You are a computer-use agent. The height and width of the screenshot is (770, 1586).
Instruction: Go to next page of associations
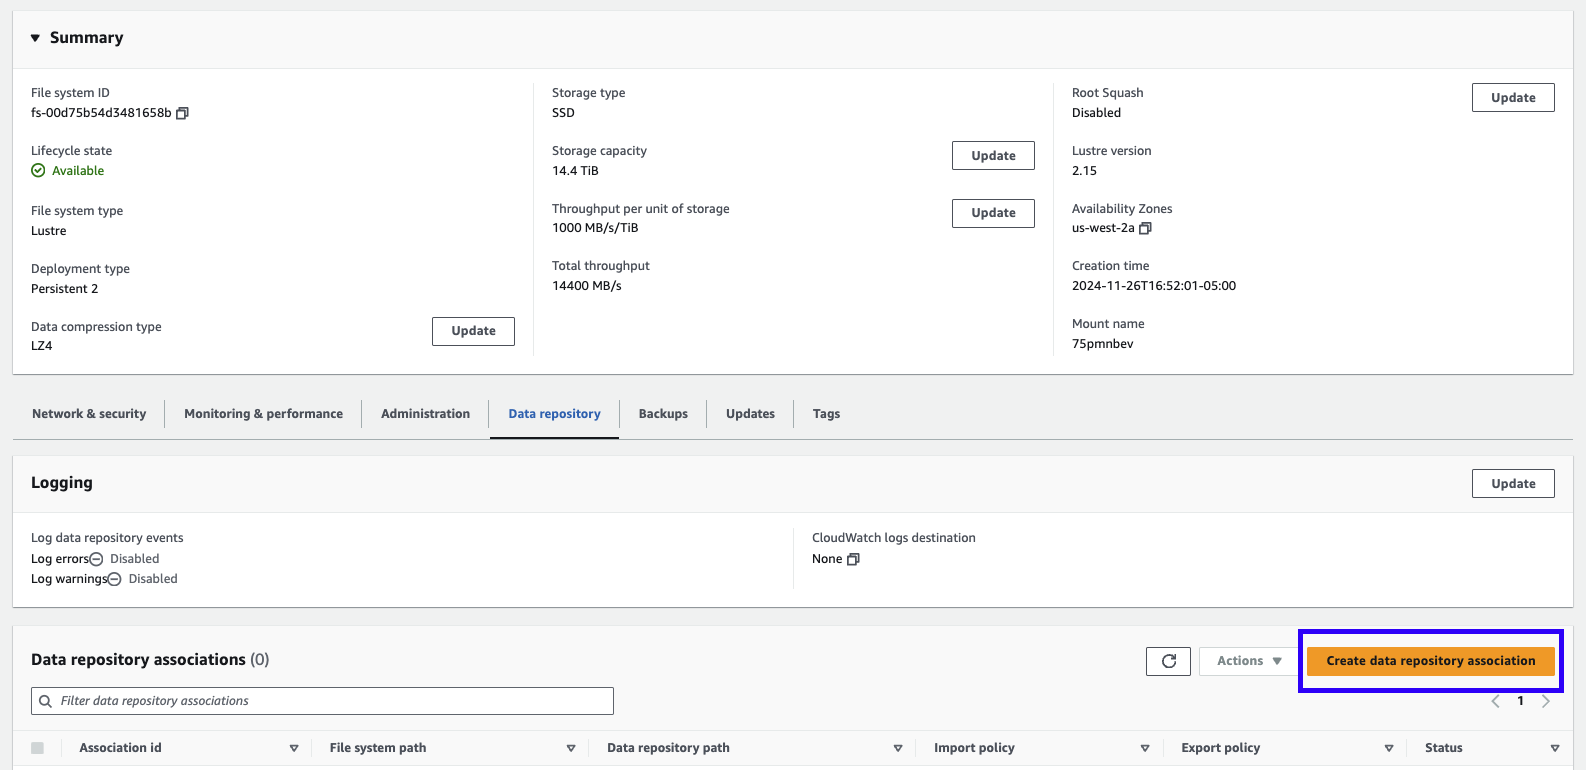coord(1546,701)
